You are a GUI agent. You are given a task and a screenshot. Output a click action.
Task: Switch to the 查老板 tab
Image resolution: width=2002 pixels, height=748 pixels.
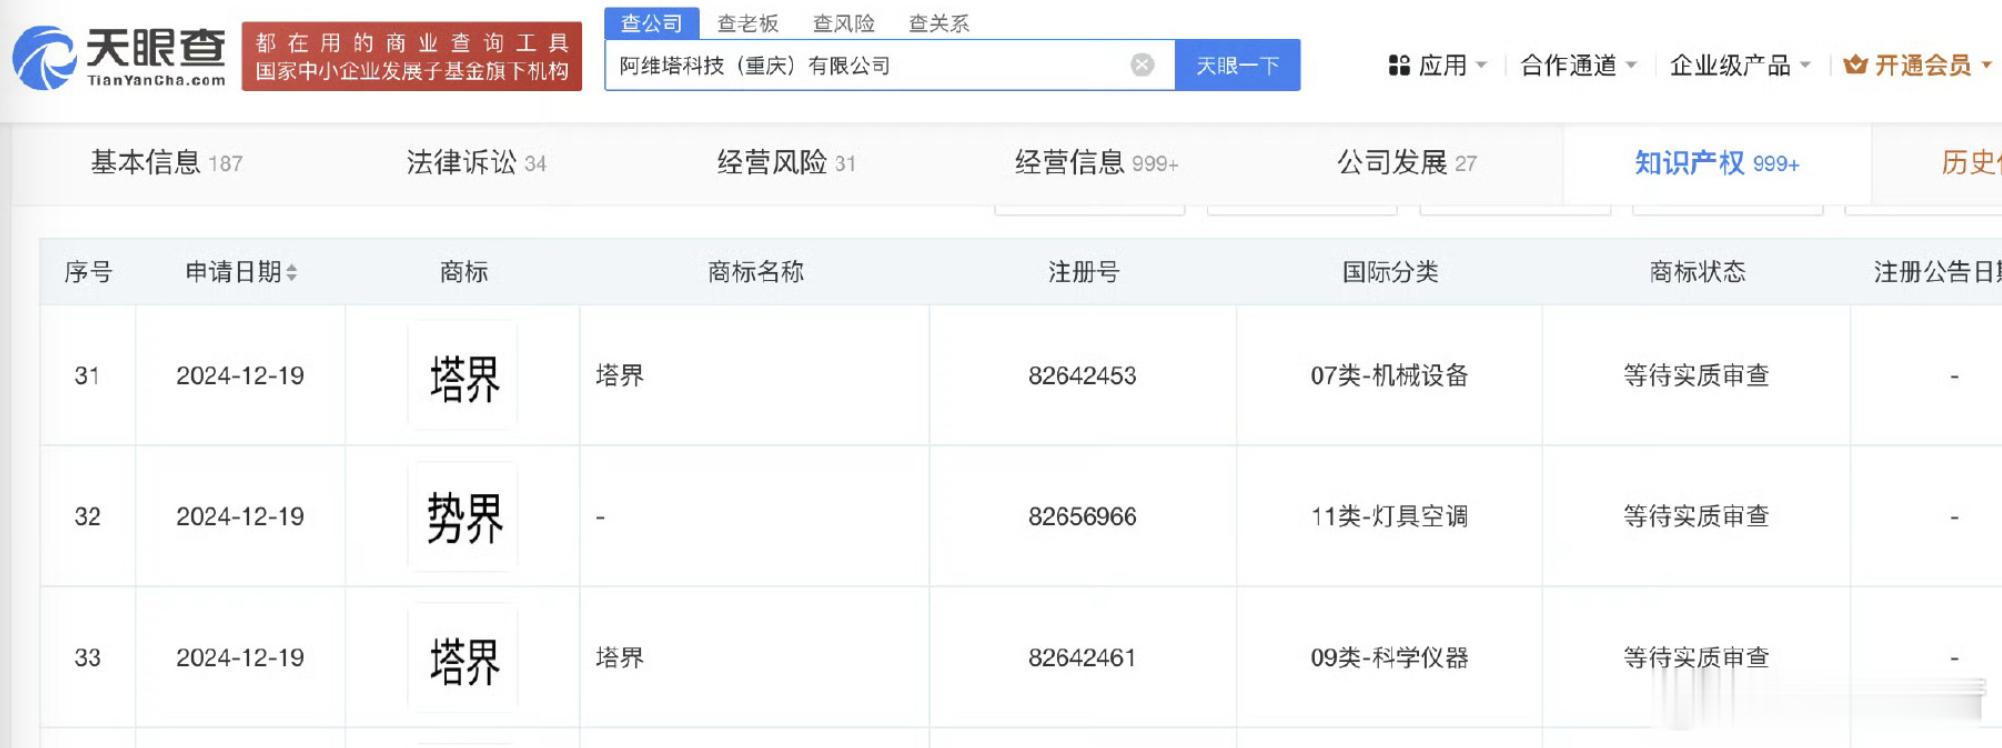[x=748, y=23]
